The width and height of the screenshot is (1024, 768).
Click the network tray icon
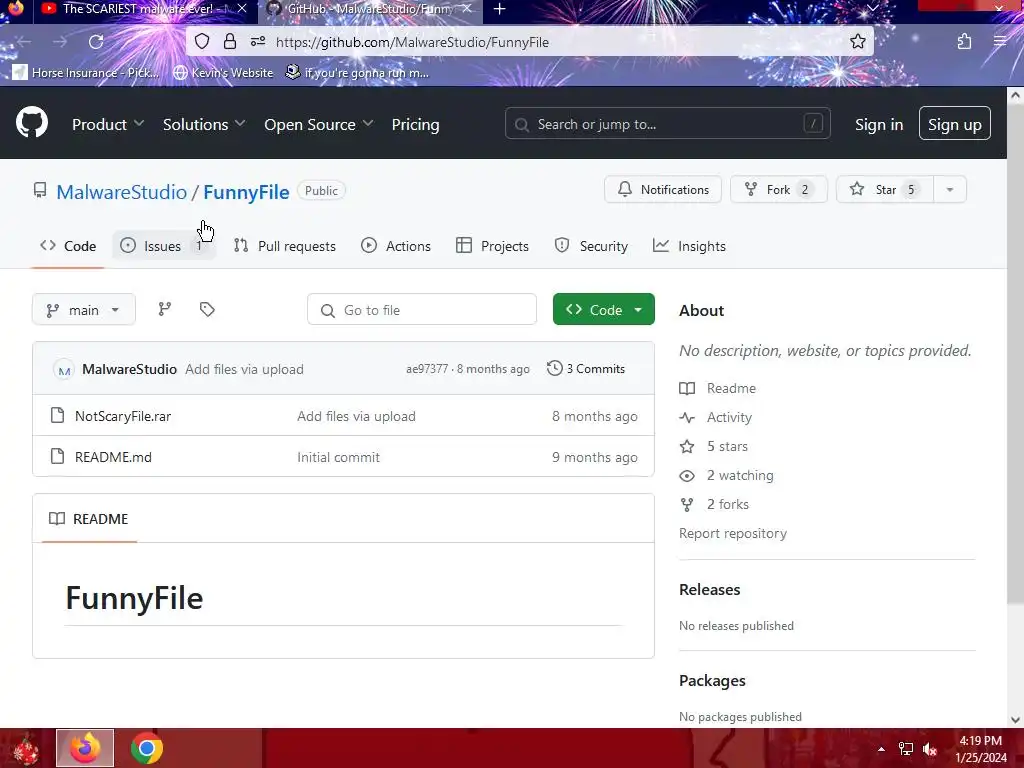tap(906, 749)
